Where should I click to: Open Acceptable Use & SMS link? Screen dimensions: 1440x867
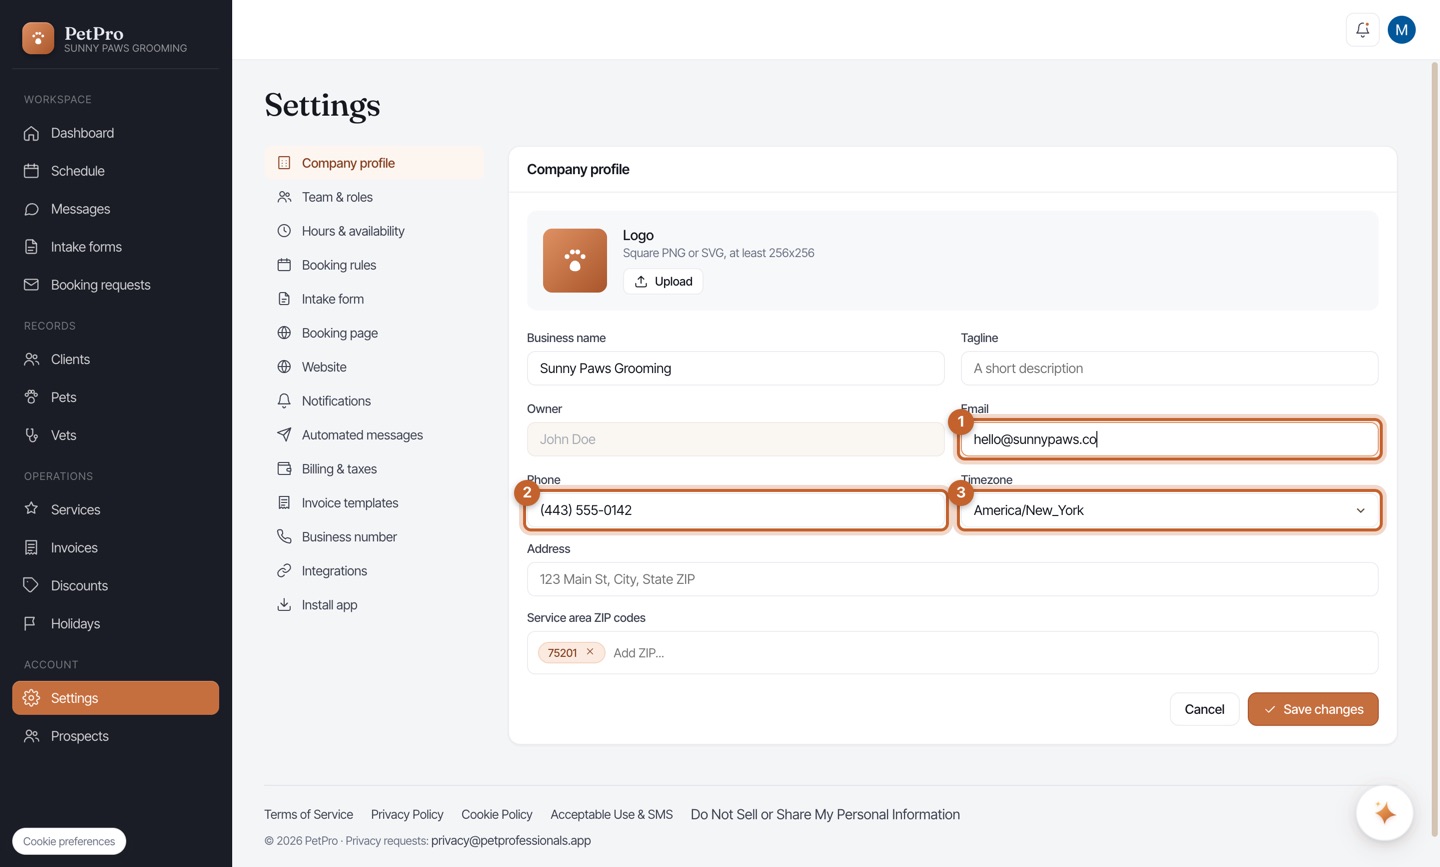611,814
